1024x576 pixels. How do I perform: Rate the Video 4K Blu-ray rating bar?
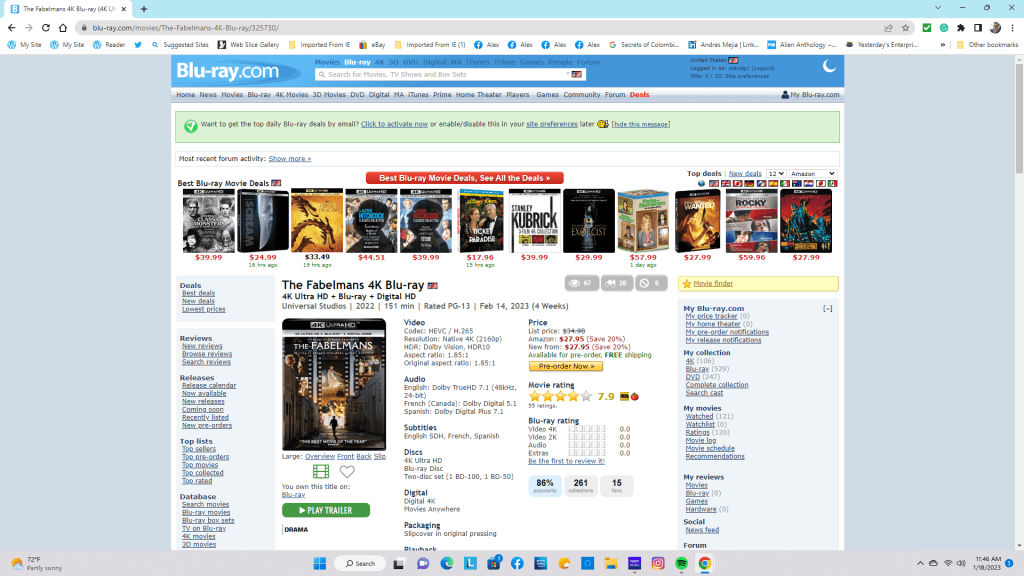587,429
